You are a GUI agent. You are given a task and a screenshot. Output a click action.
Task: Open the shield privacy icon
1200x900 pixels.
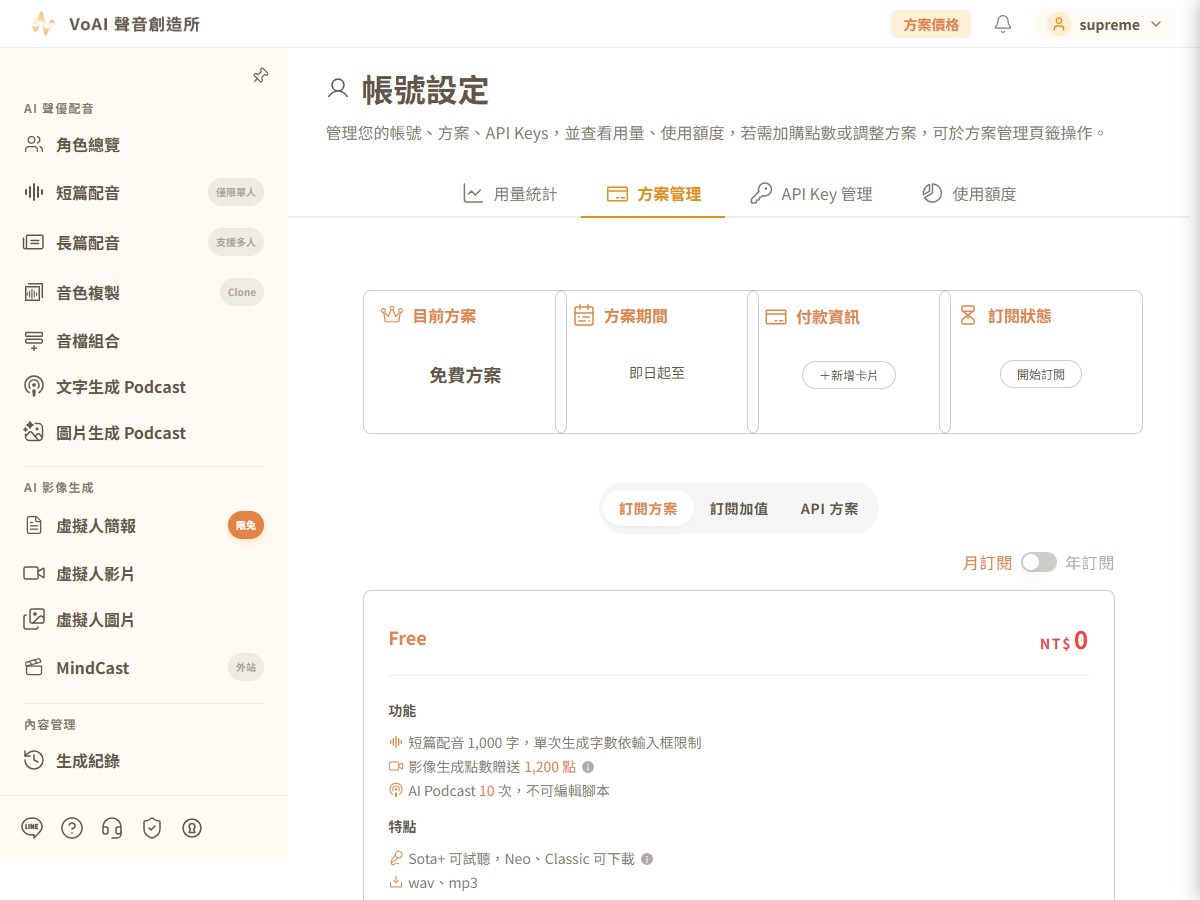[152, 827]
